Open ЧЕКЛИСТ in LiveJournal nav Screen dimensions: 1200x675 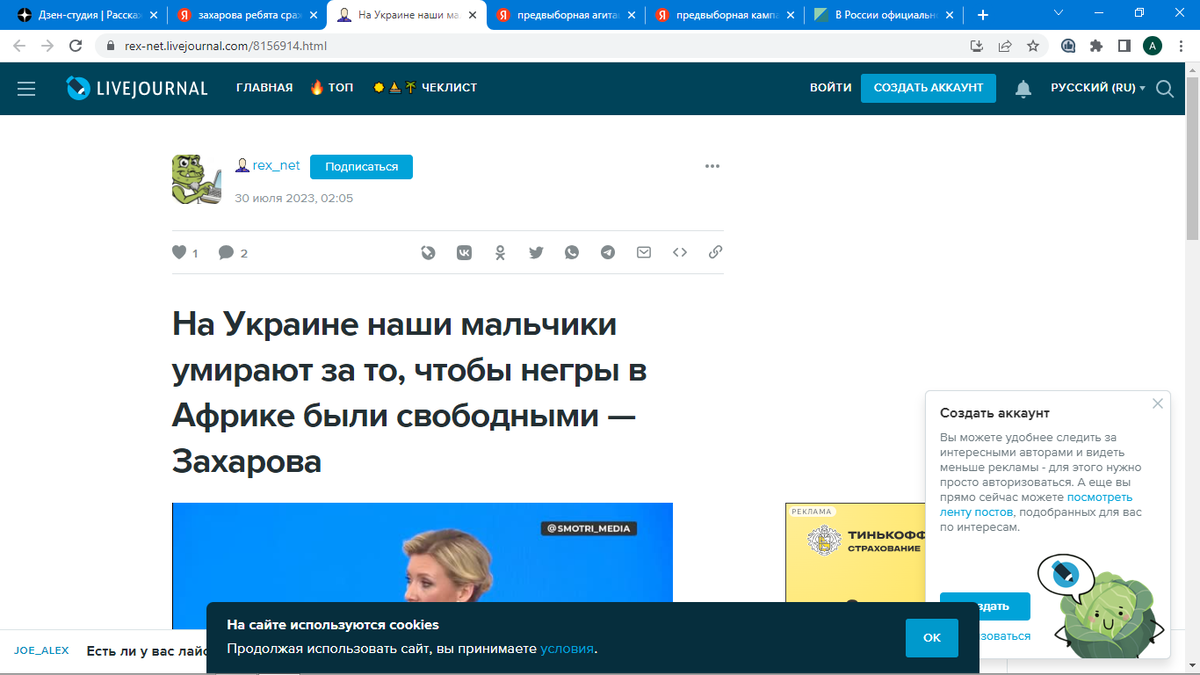click(x=425, y=88)
